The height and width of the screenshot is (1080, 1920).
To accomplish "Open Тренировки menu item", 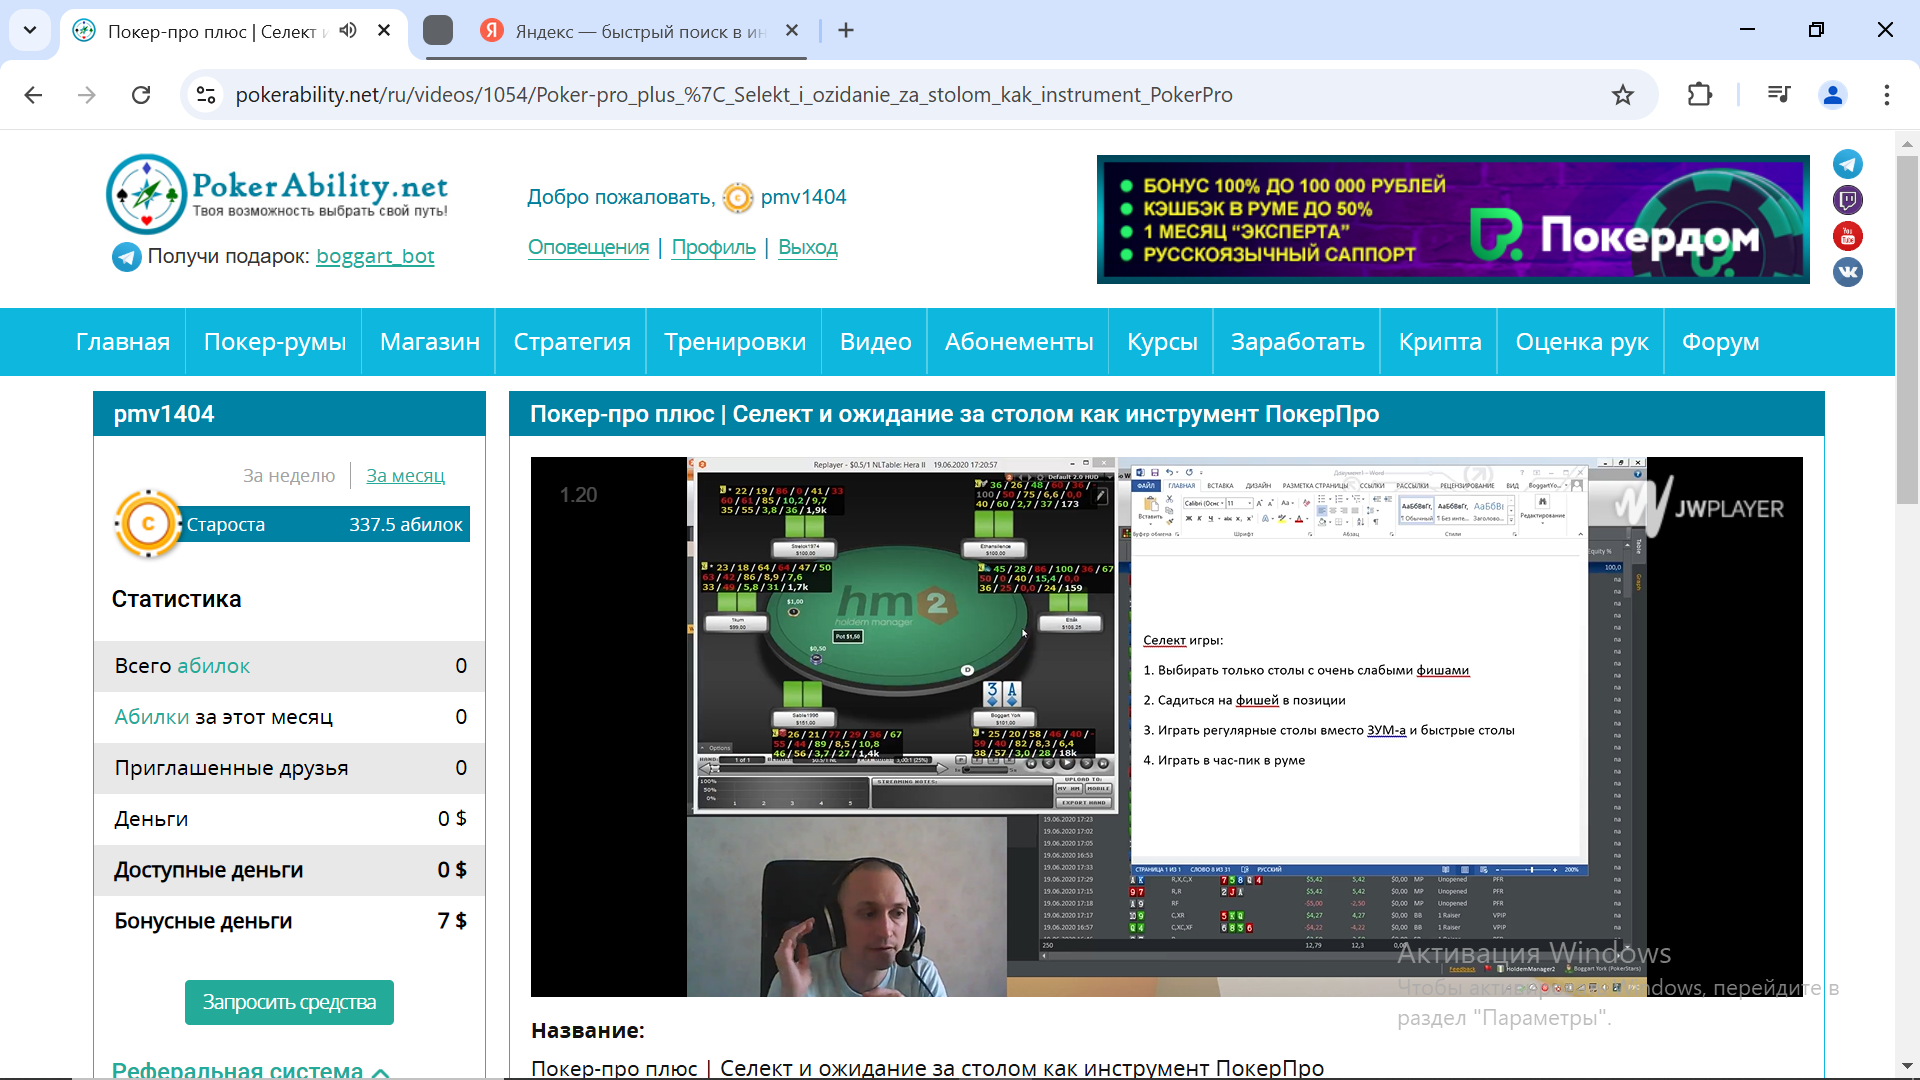I will coord(735,342).
